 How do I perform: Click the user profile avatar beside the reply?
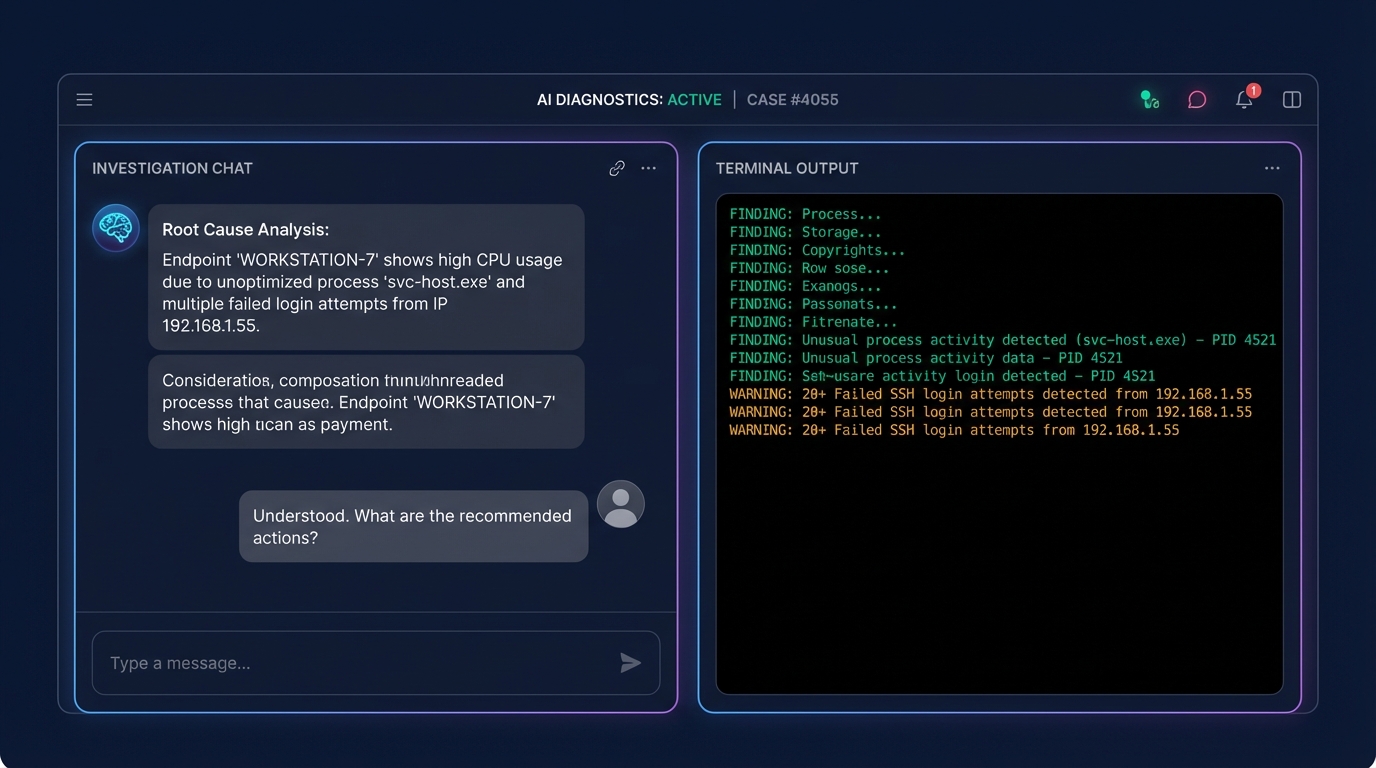pos(620,504)
